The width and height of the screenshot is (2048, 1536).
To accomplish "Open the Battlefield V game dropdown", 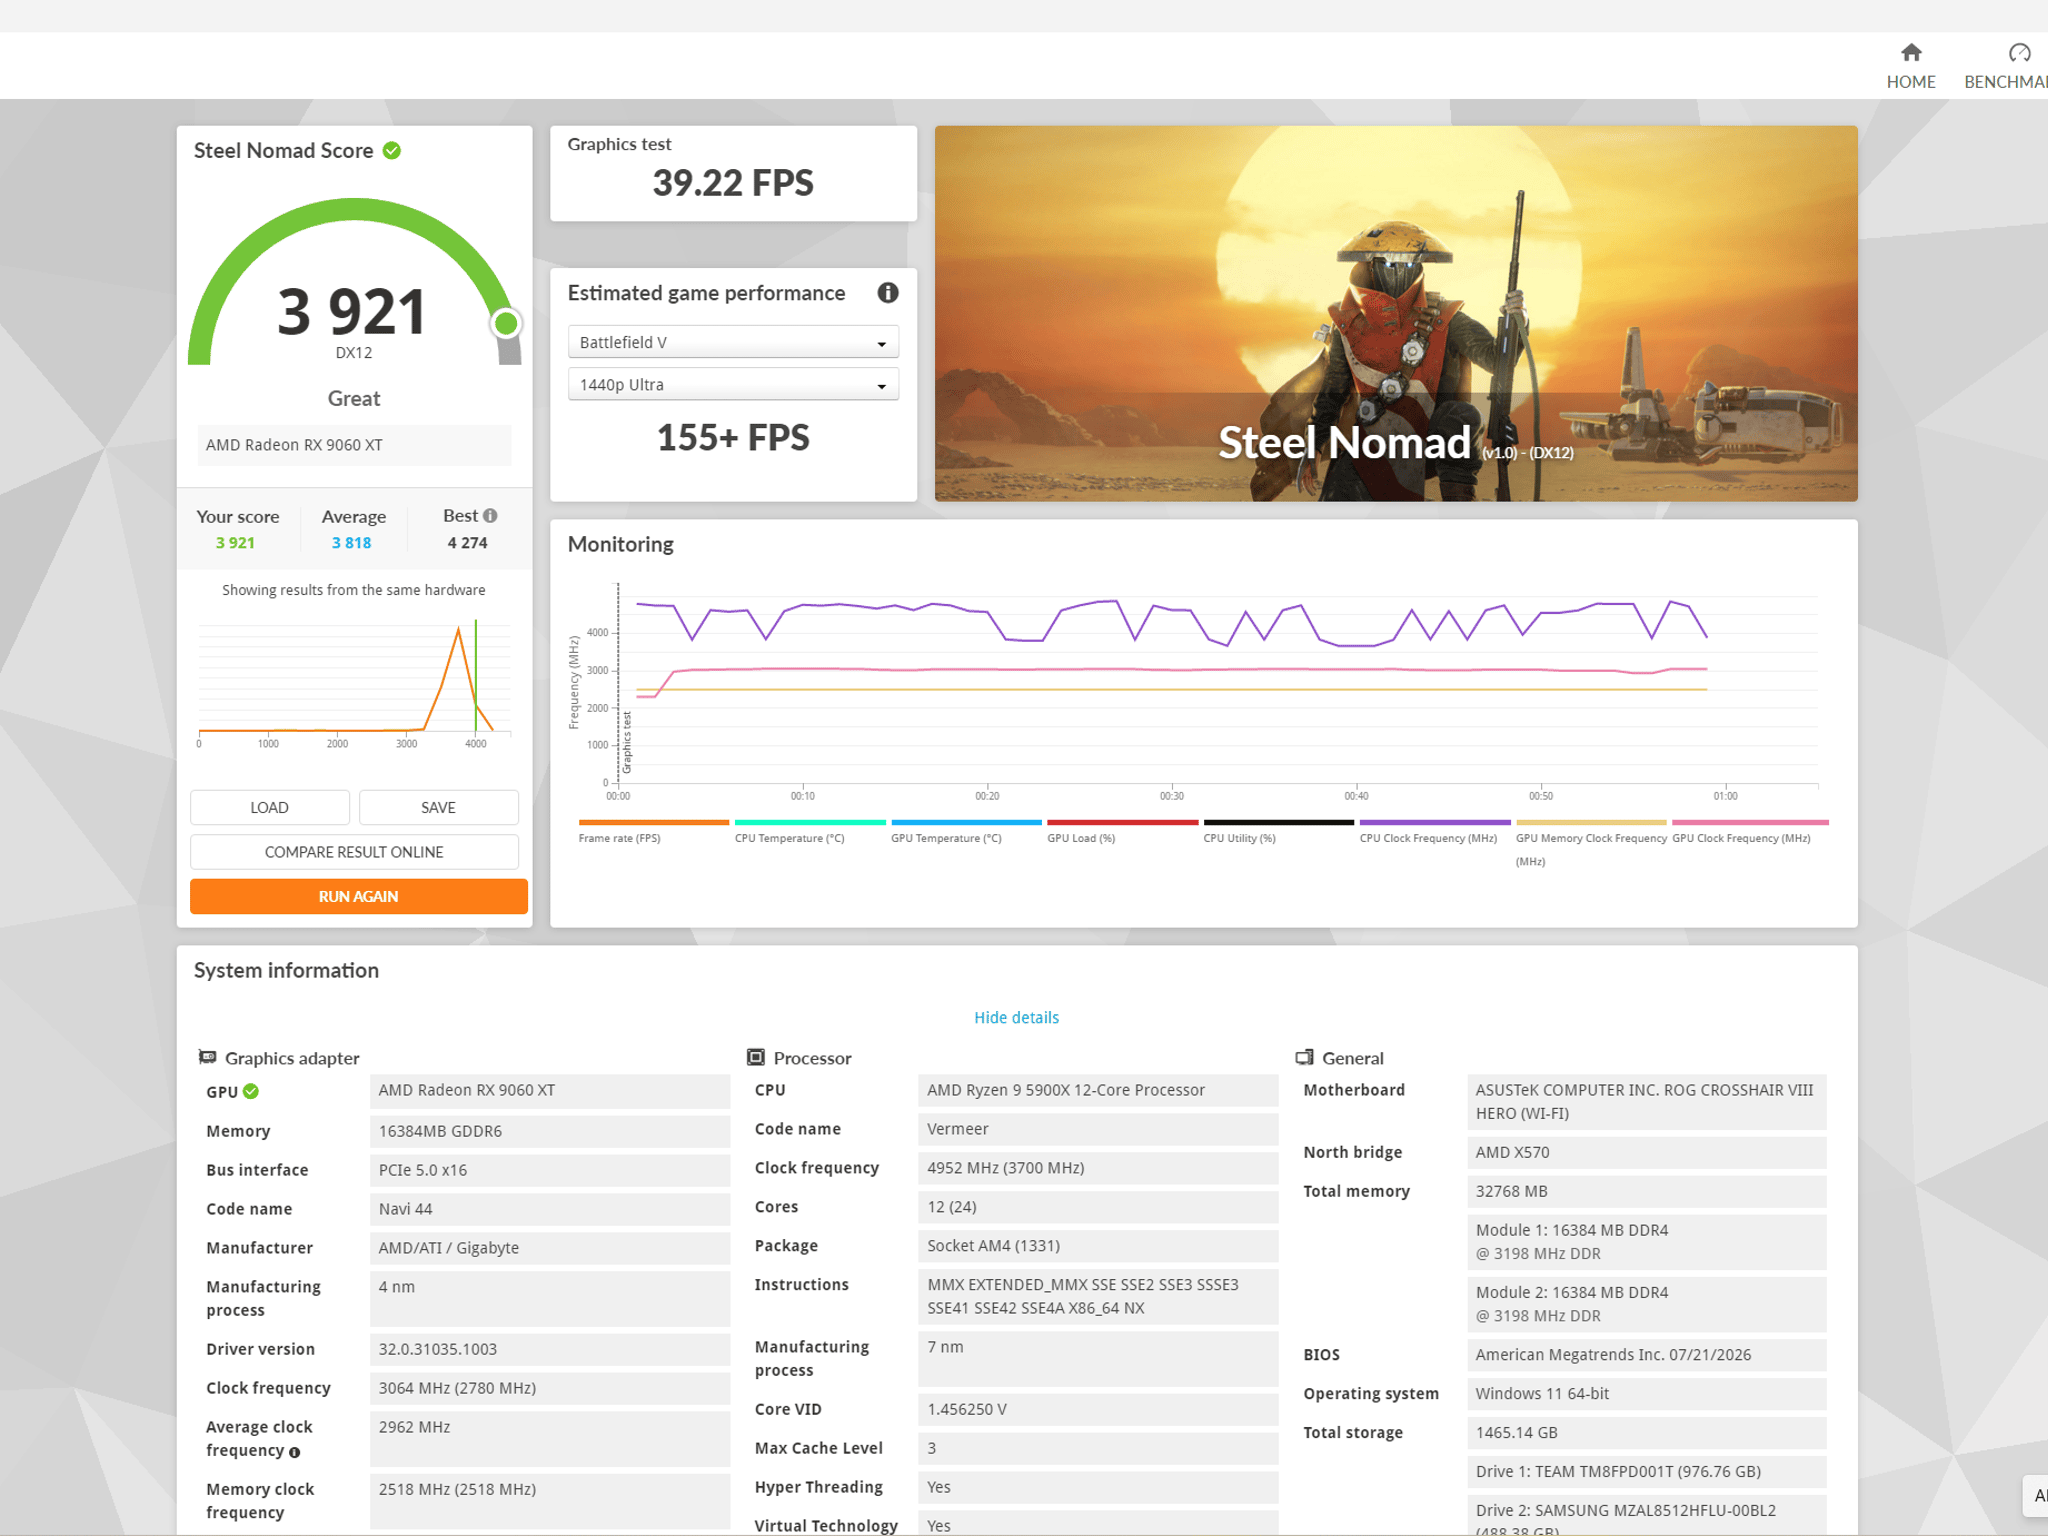I will click(733, 342).
